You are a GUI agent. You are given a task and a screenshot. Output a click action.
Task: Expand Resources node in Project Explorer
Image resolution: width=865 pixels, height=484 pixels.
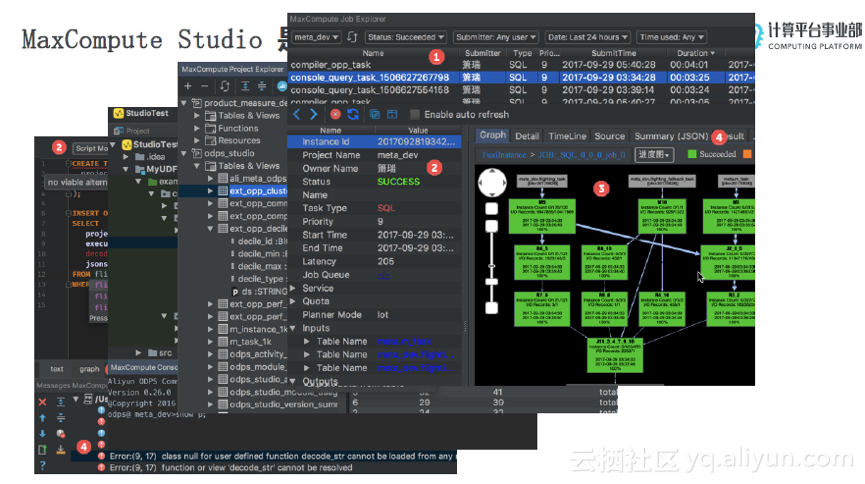click(197, 141)
